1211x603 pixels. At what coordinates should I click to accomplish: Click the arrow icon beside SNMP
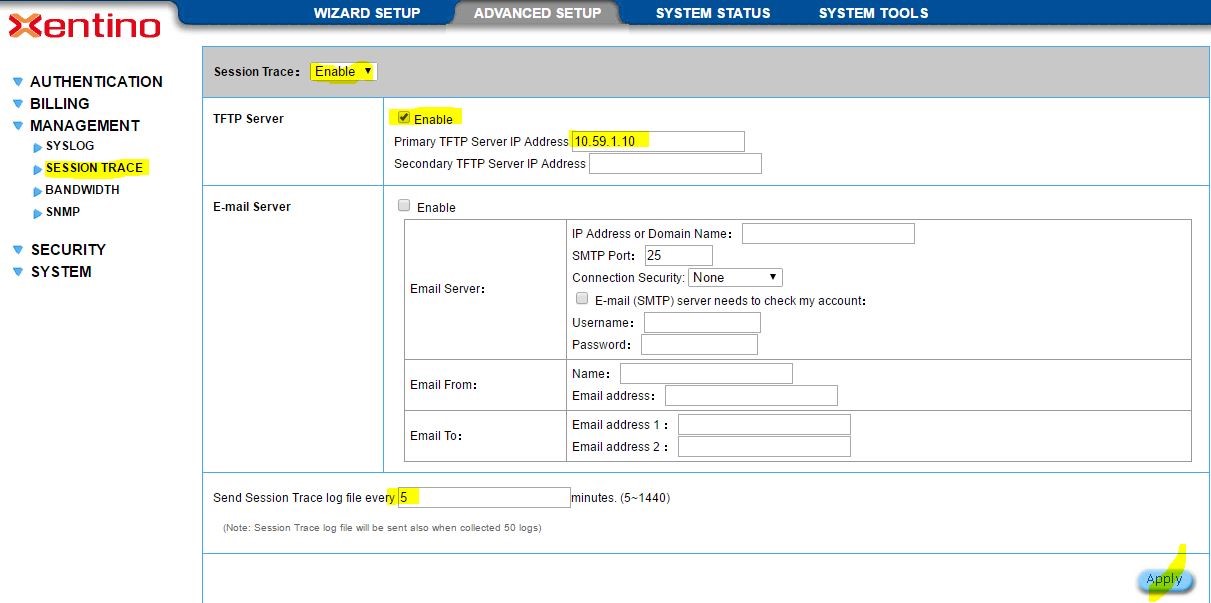(x=38, y=213)
